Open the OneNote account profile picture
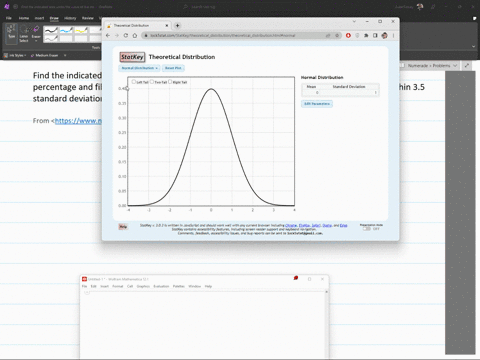 click(420, 6)
